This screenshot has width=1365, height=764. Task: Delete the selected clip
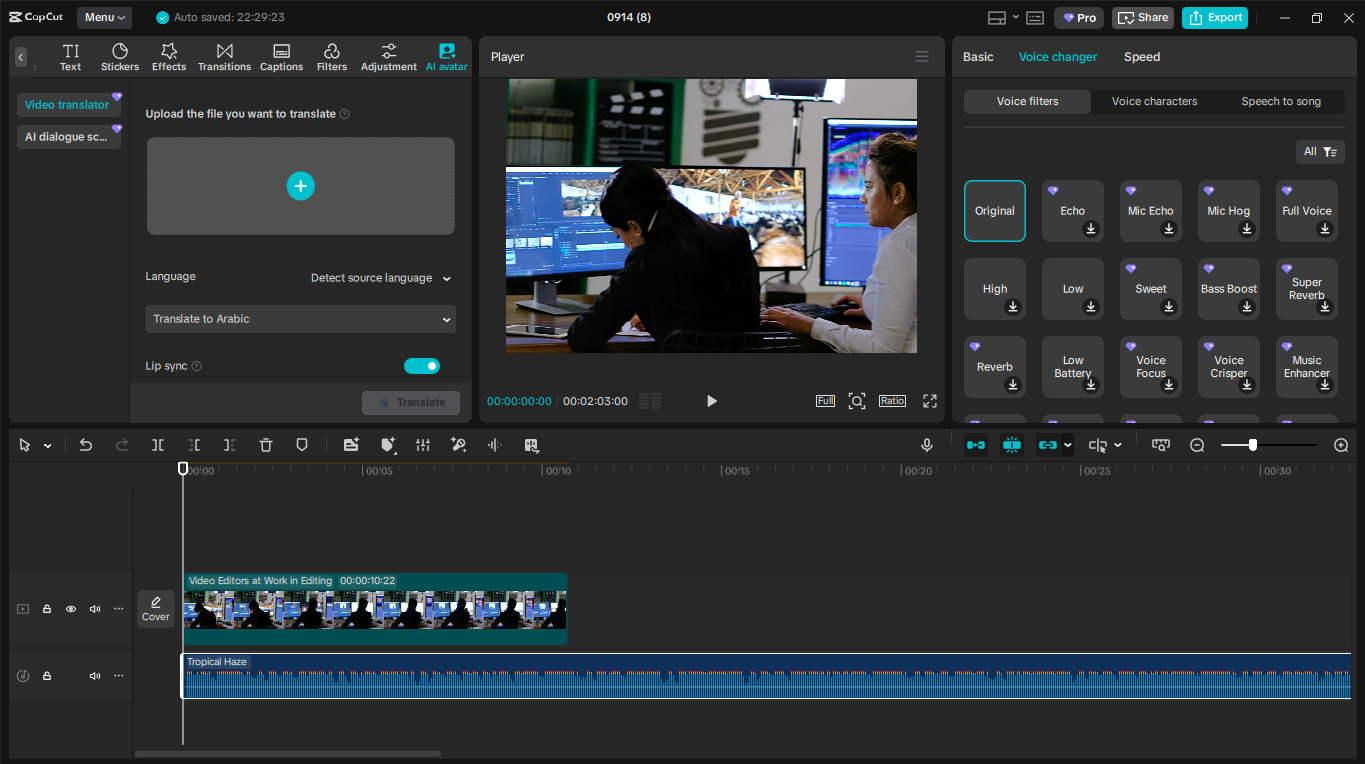pos(265,444)
